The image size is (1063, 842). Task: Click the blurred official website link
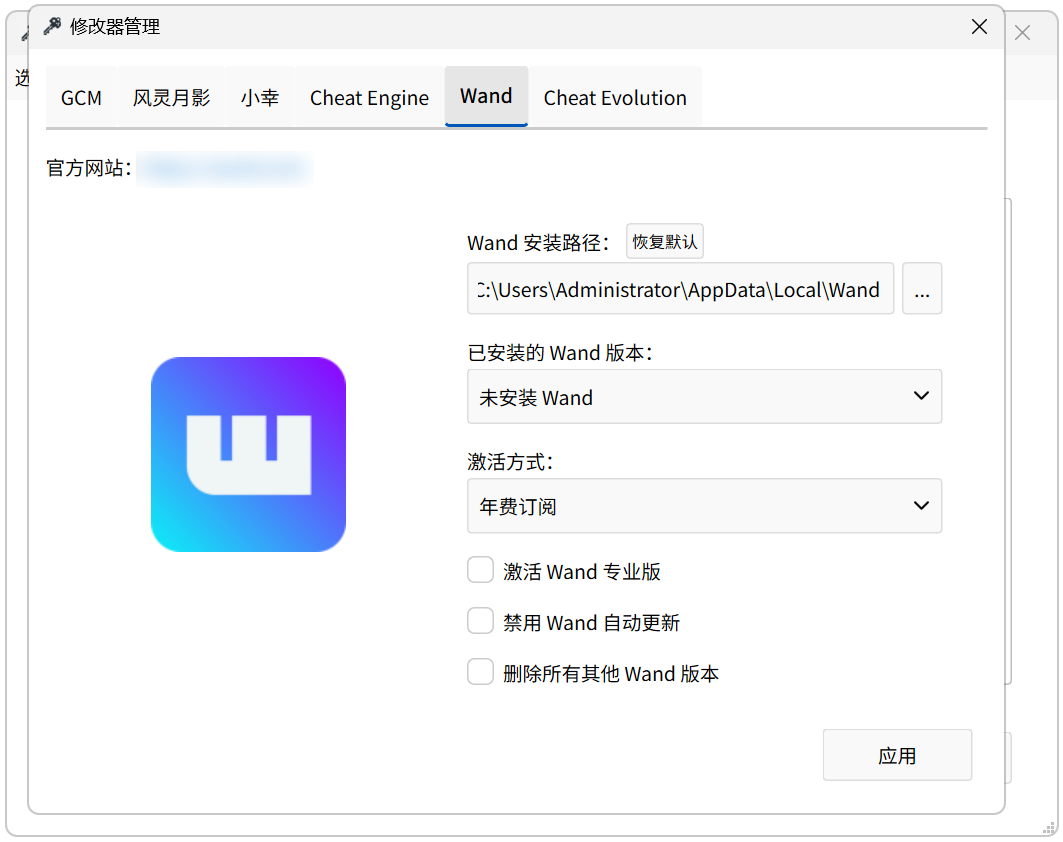point(224,168)
